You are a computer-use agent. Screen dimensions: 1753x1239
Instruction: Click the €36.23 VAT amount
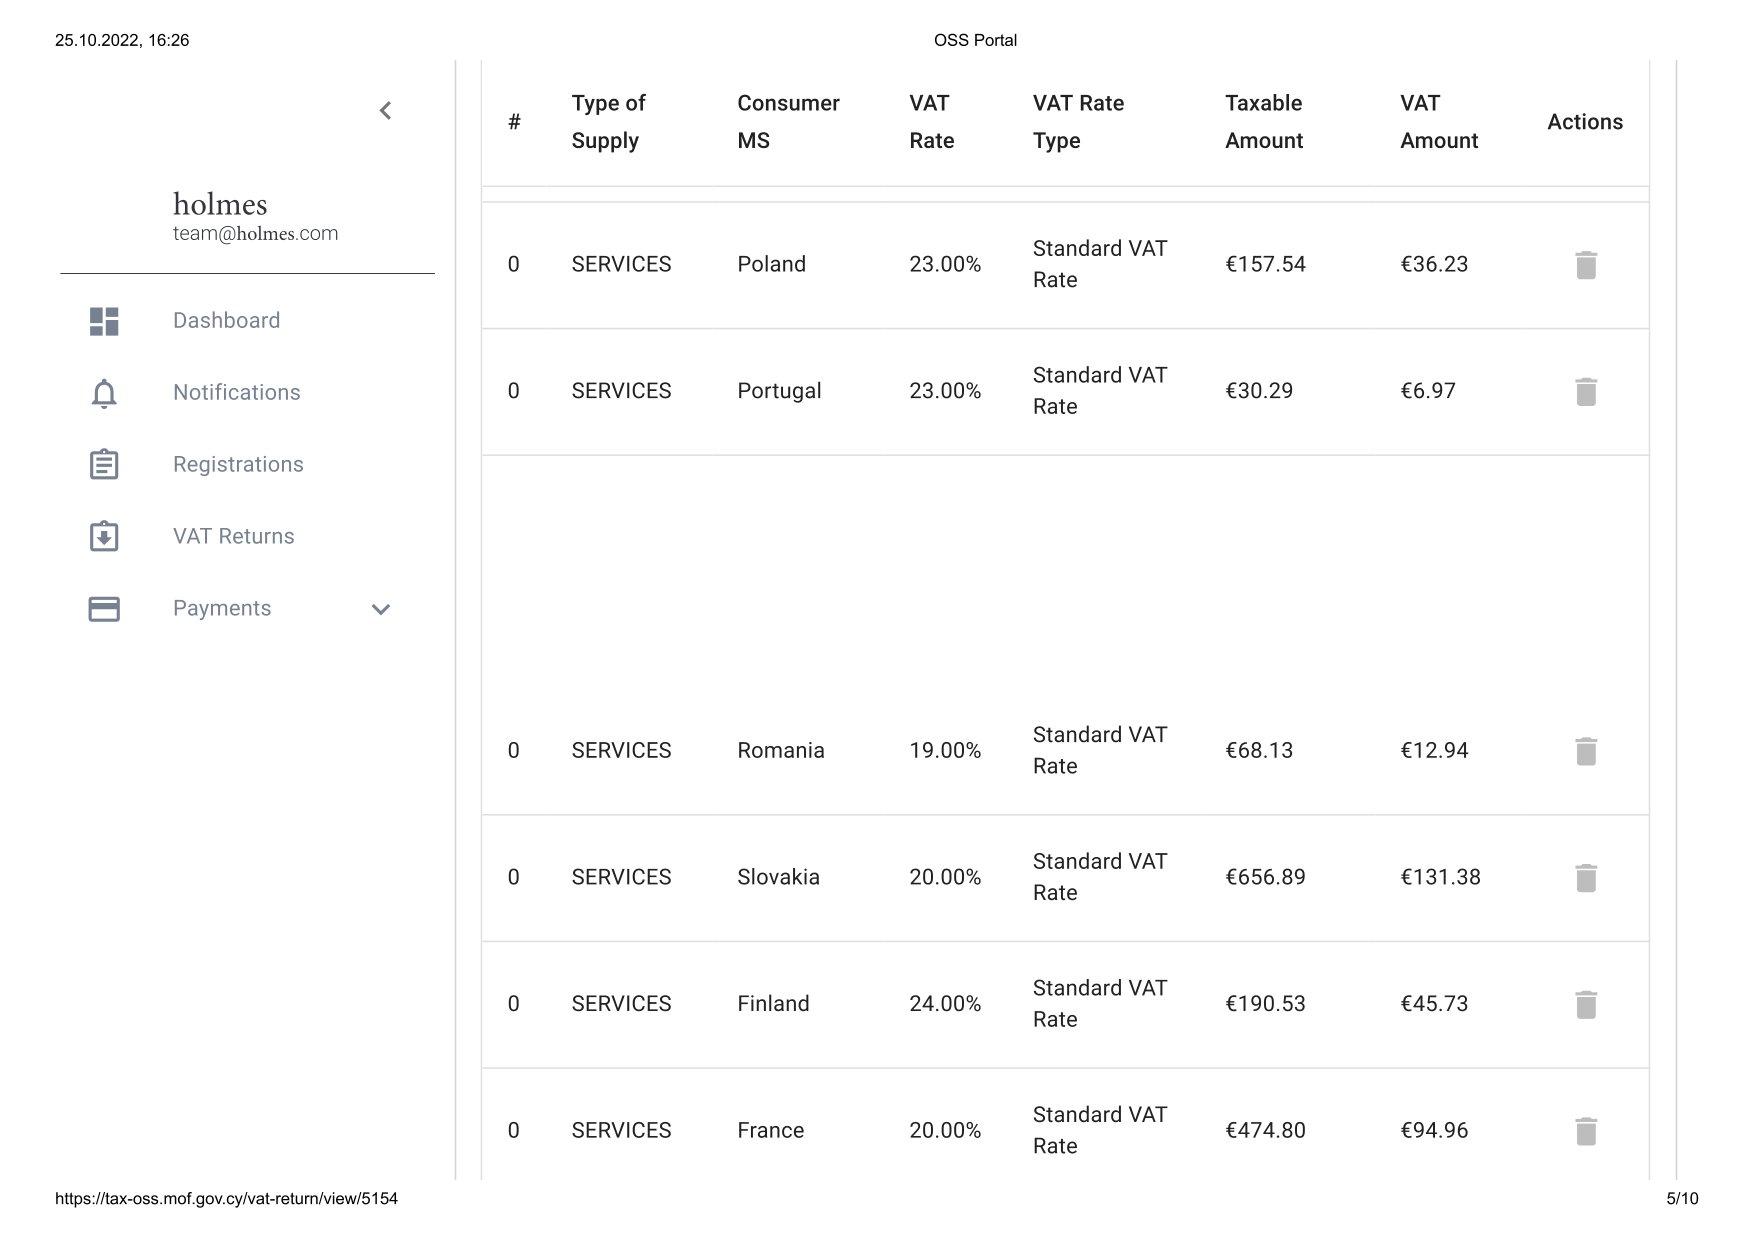pos(1434,264)
